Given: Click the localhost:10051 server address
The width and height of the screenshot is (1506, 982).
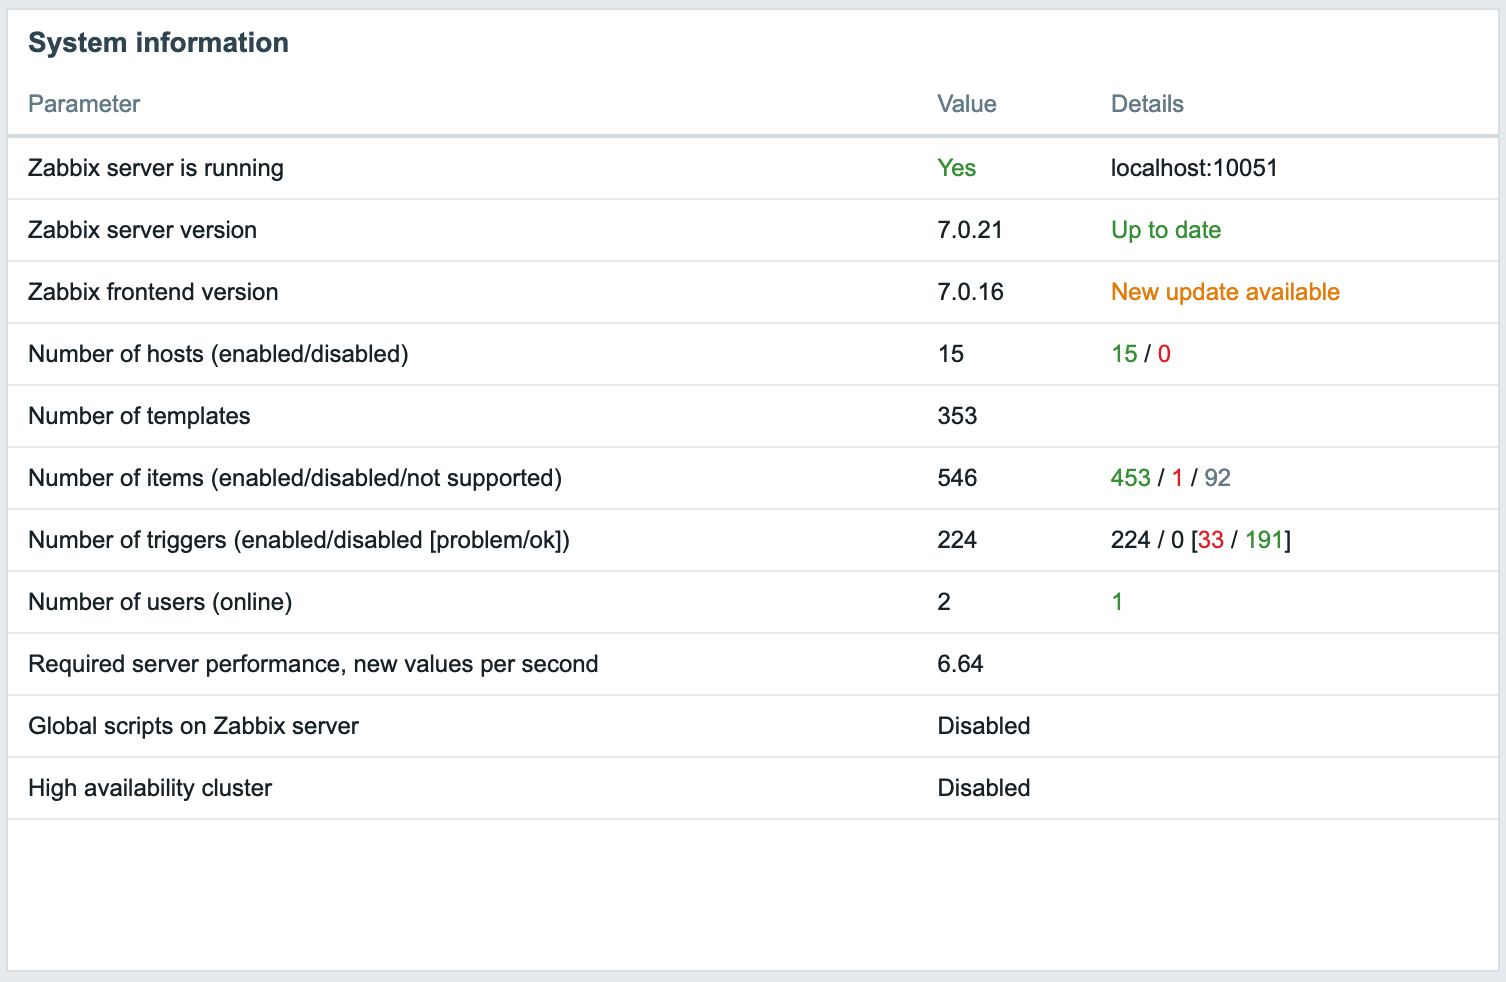Looking at the screenshot, I should [x=1194, y=168].
